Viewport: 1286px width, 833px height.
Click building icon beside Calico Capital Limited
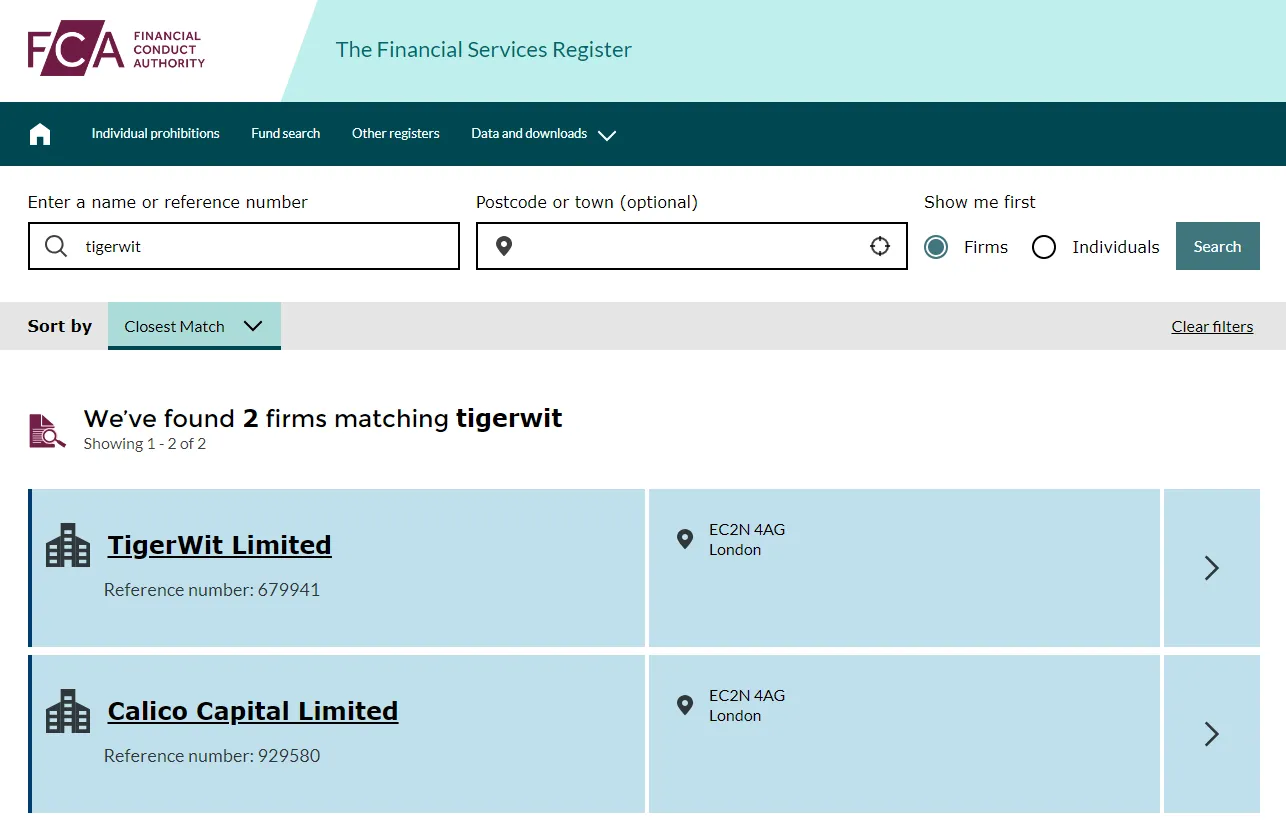[x=68, y=711]
